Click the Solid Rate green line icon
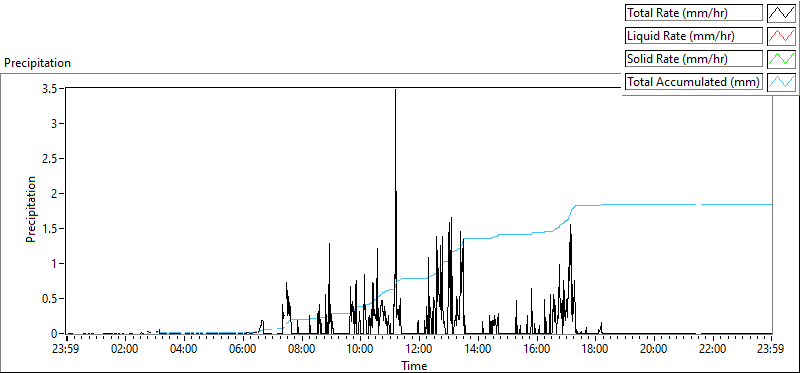 [781, 59]
